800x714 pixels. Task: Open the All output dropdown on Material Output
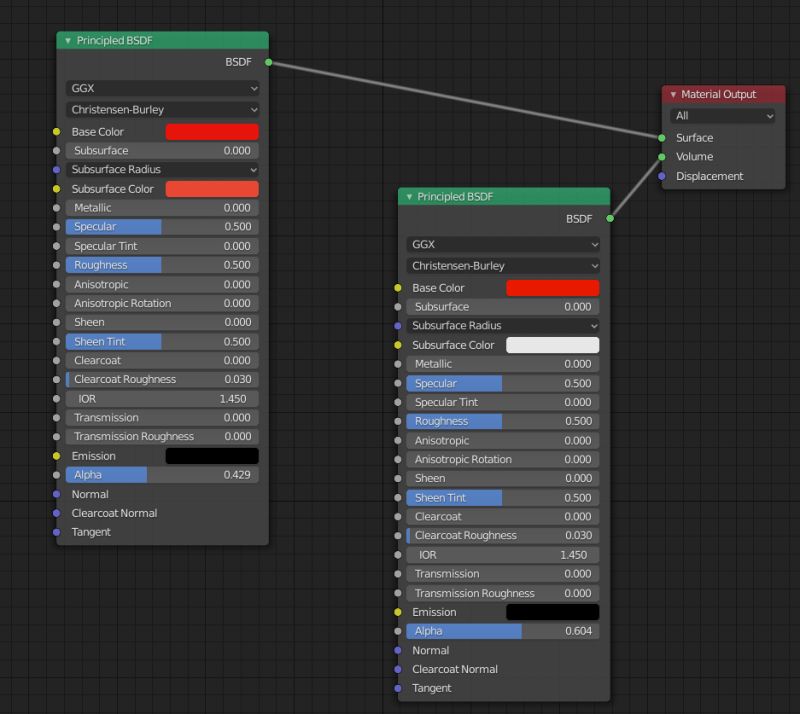(722, 116)
